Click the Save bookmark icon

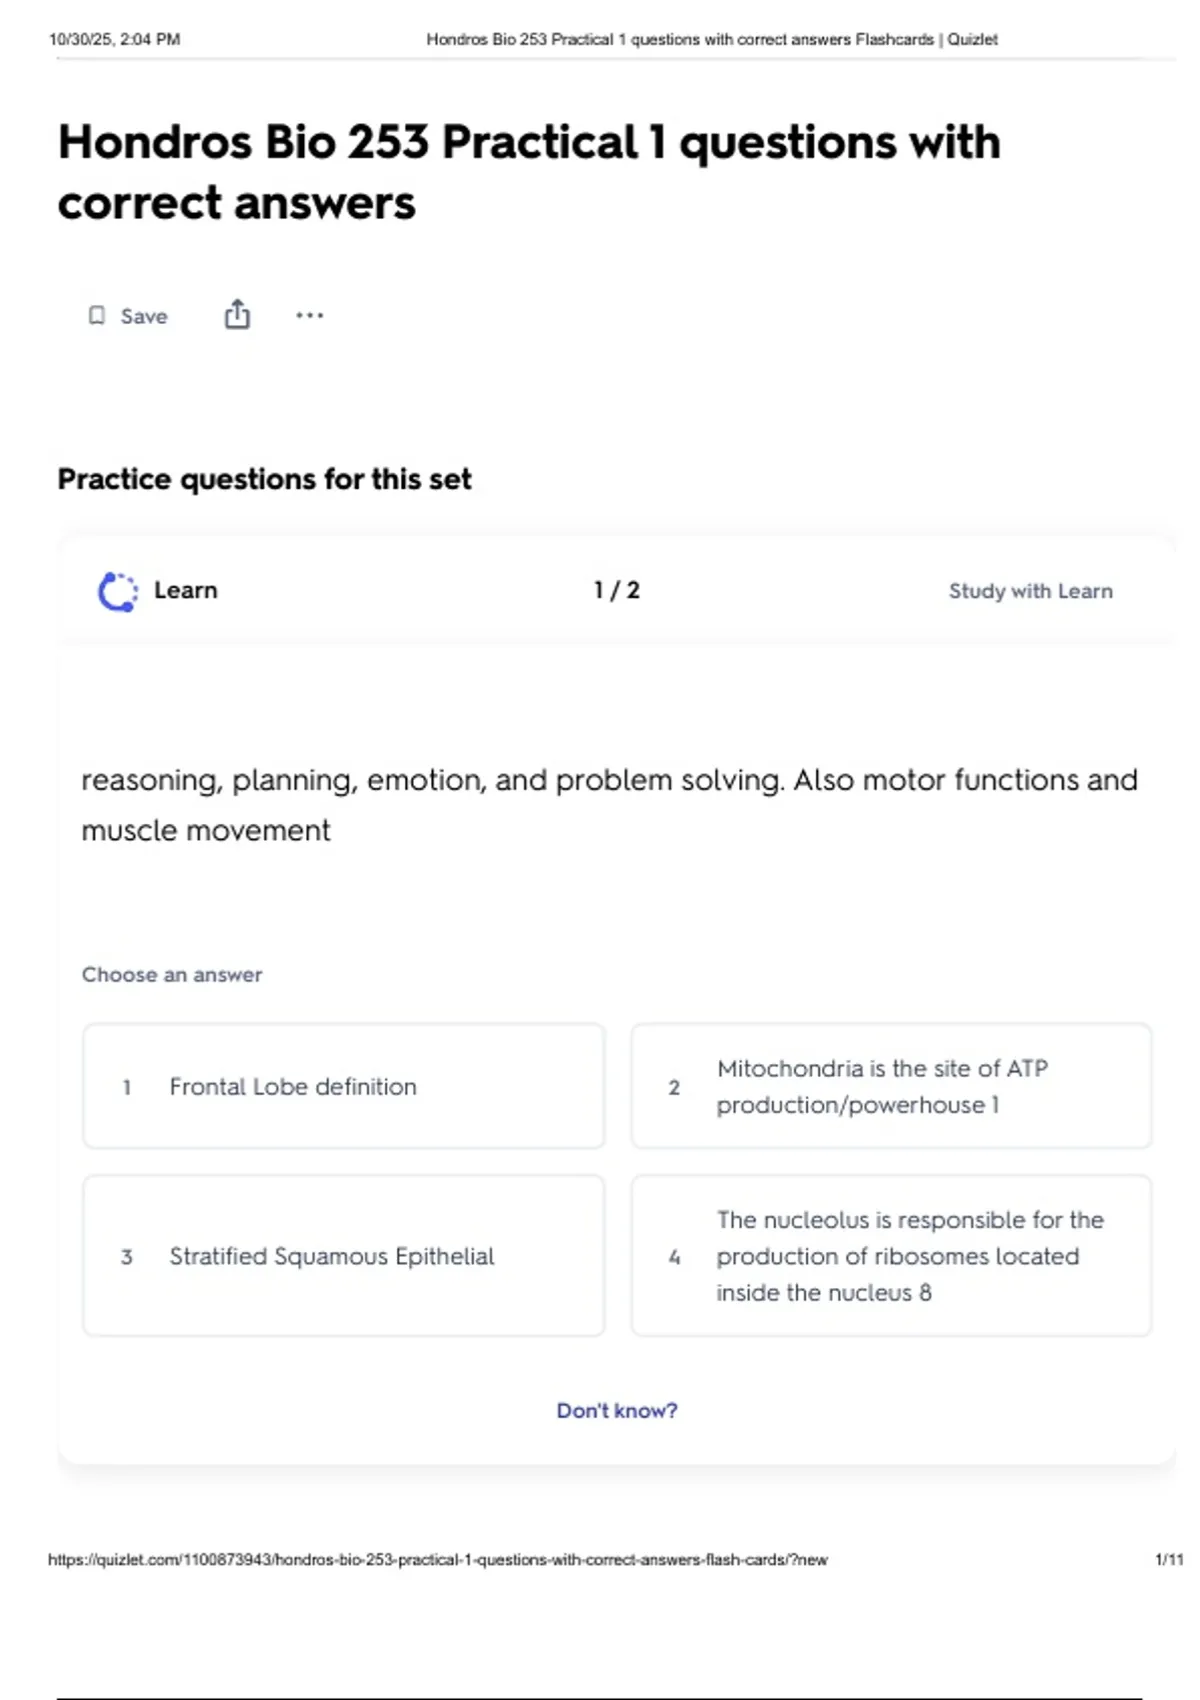click(97, 316)
